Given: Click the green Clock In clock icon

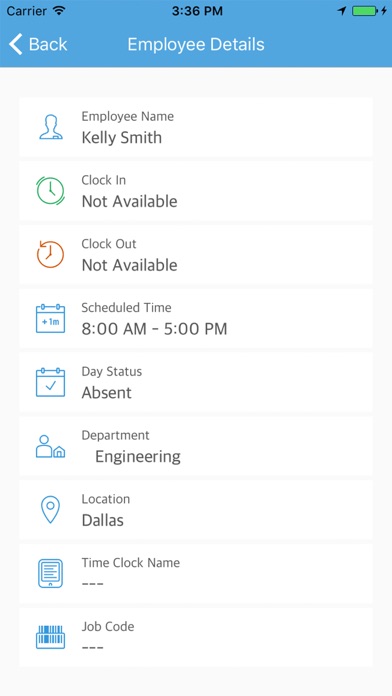Looking at the screenshot, I should pos(51,191).
